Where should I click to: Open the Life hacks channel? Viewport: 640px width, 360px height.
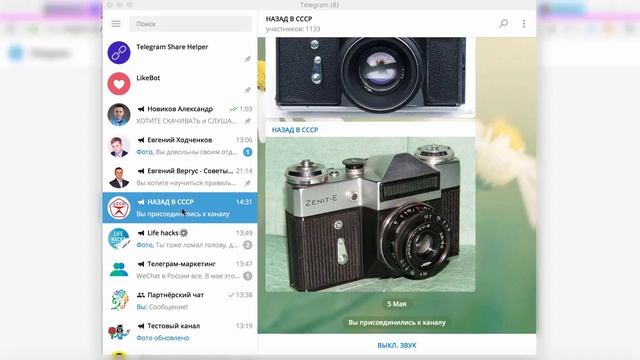tap(180, 239)
